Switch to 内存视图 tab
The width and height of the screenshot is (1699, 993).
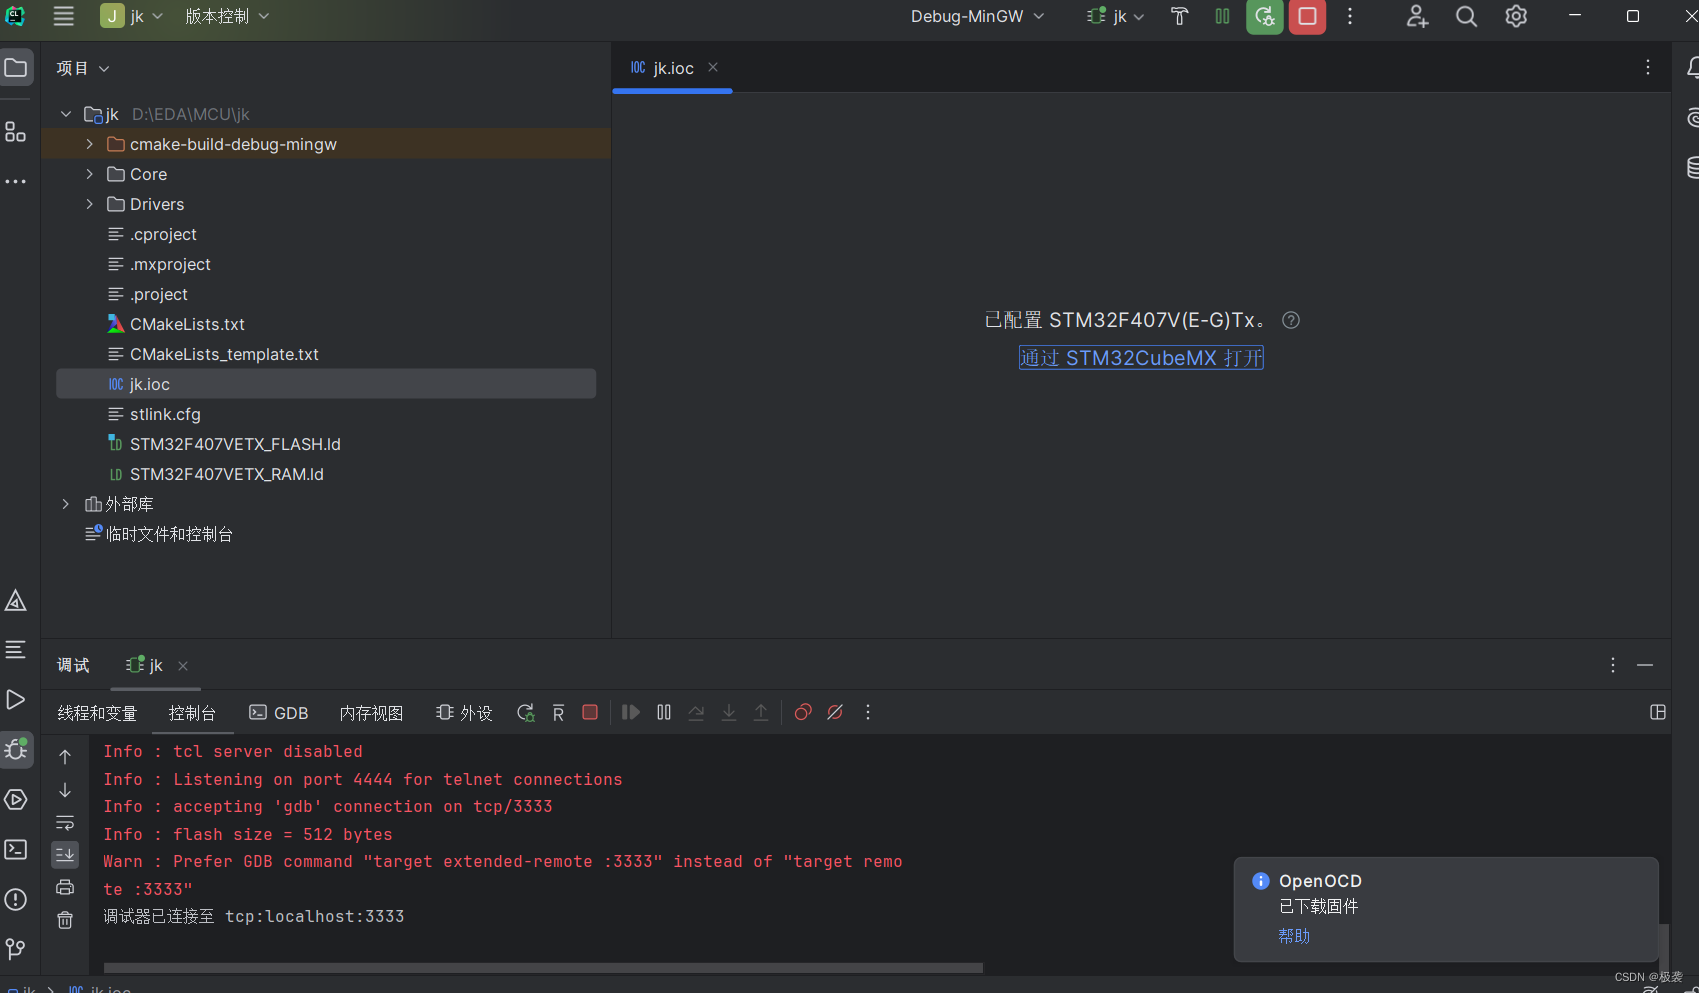[371, 713]
